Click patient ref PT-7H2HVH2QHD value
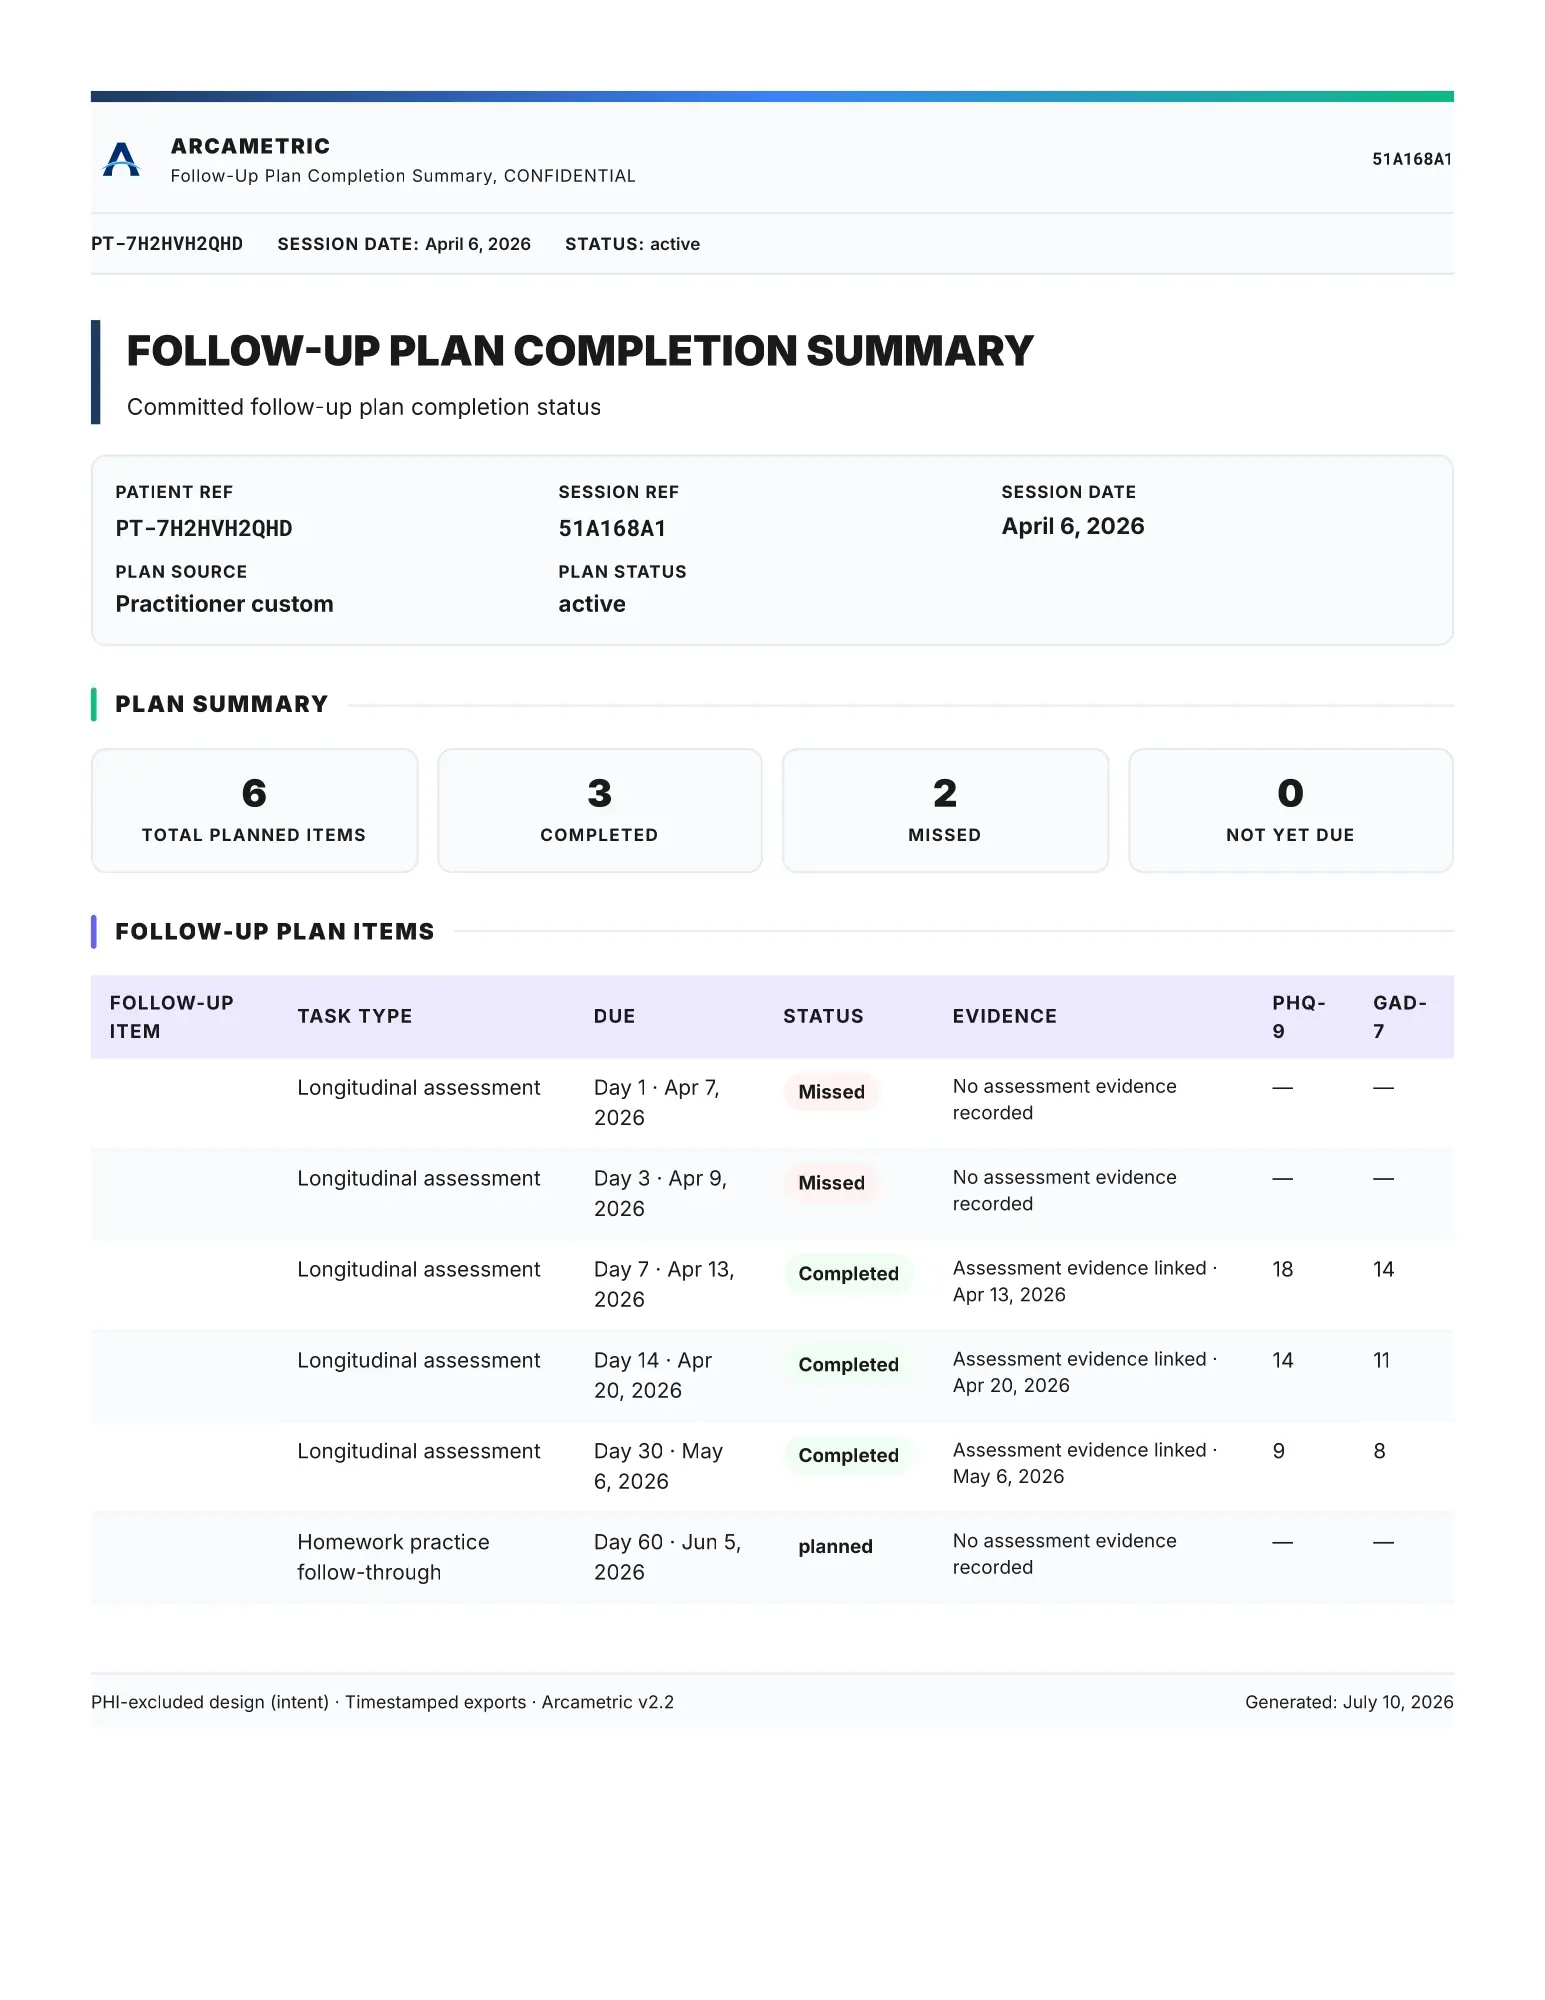 click(204, 528)
